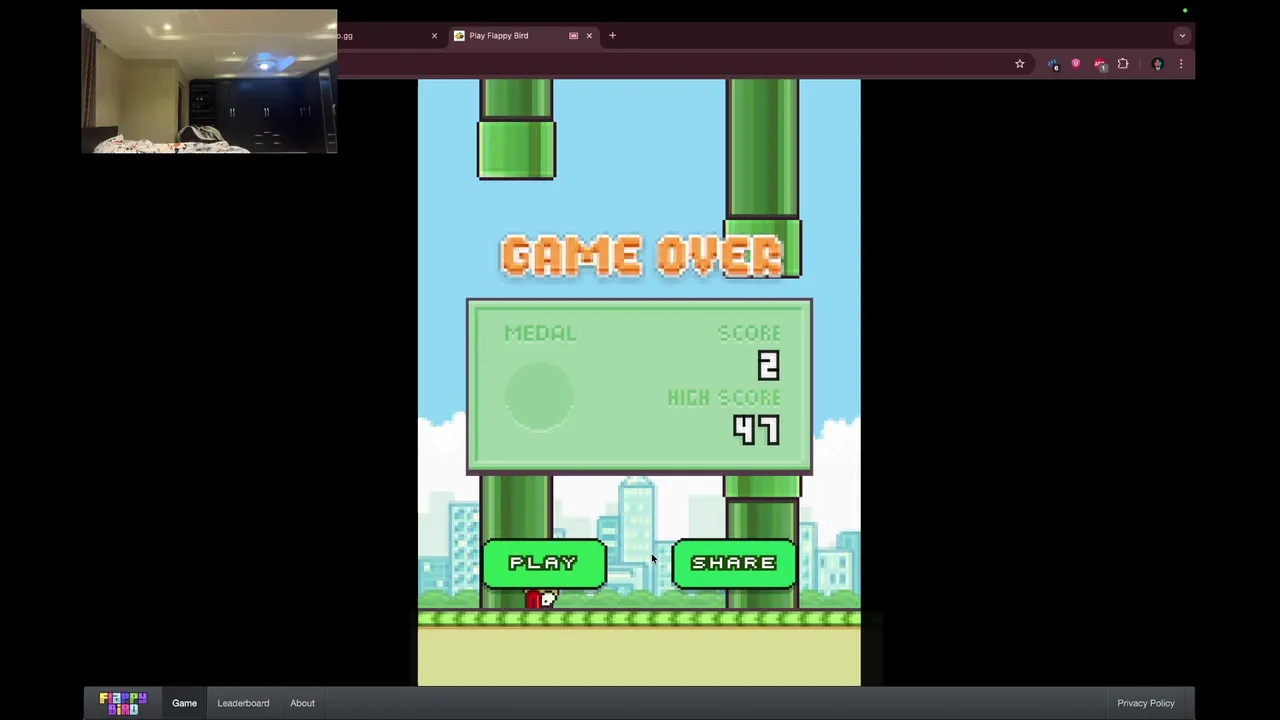
Task: Select the Game nav item
Action: [x=184, y=703]
